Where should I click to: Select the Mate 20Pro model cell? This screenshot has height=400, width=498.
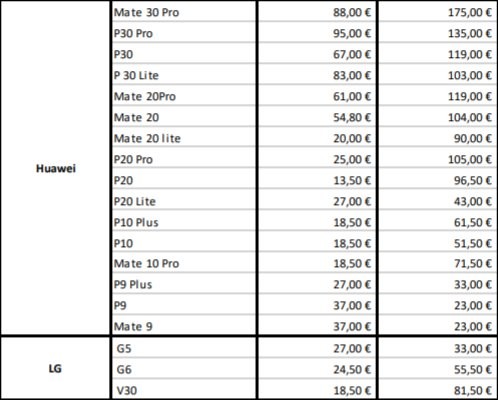click(x=184, y=96)
